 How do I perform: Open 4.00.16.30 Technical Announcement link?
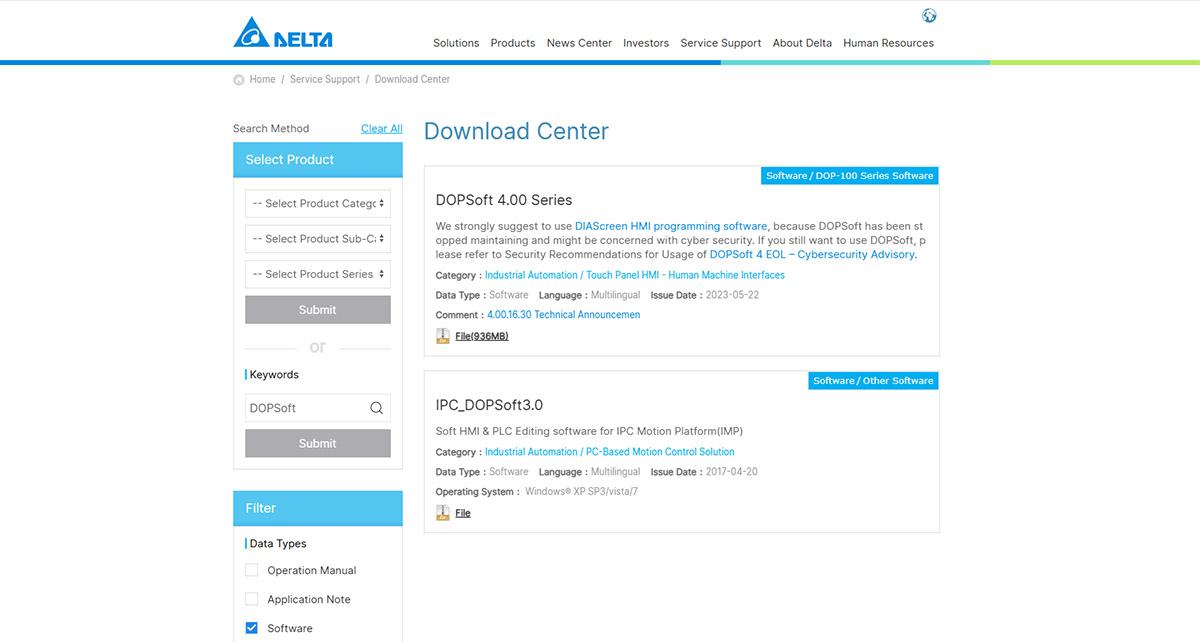click(x=564, y=315)
